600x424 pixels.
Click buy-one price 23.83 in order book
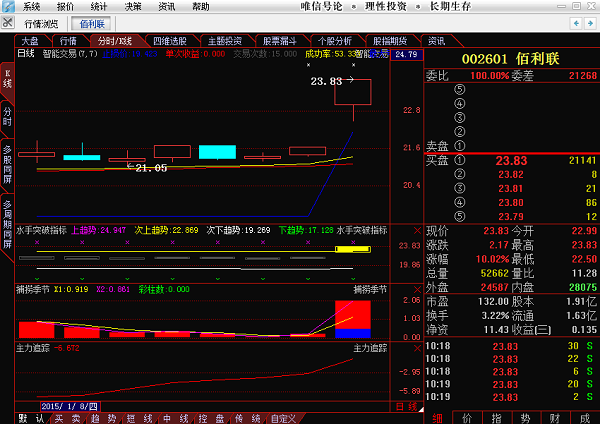[x=511, y=161]
